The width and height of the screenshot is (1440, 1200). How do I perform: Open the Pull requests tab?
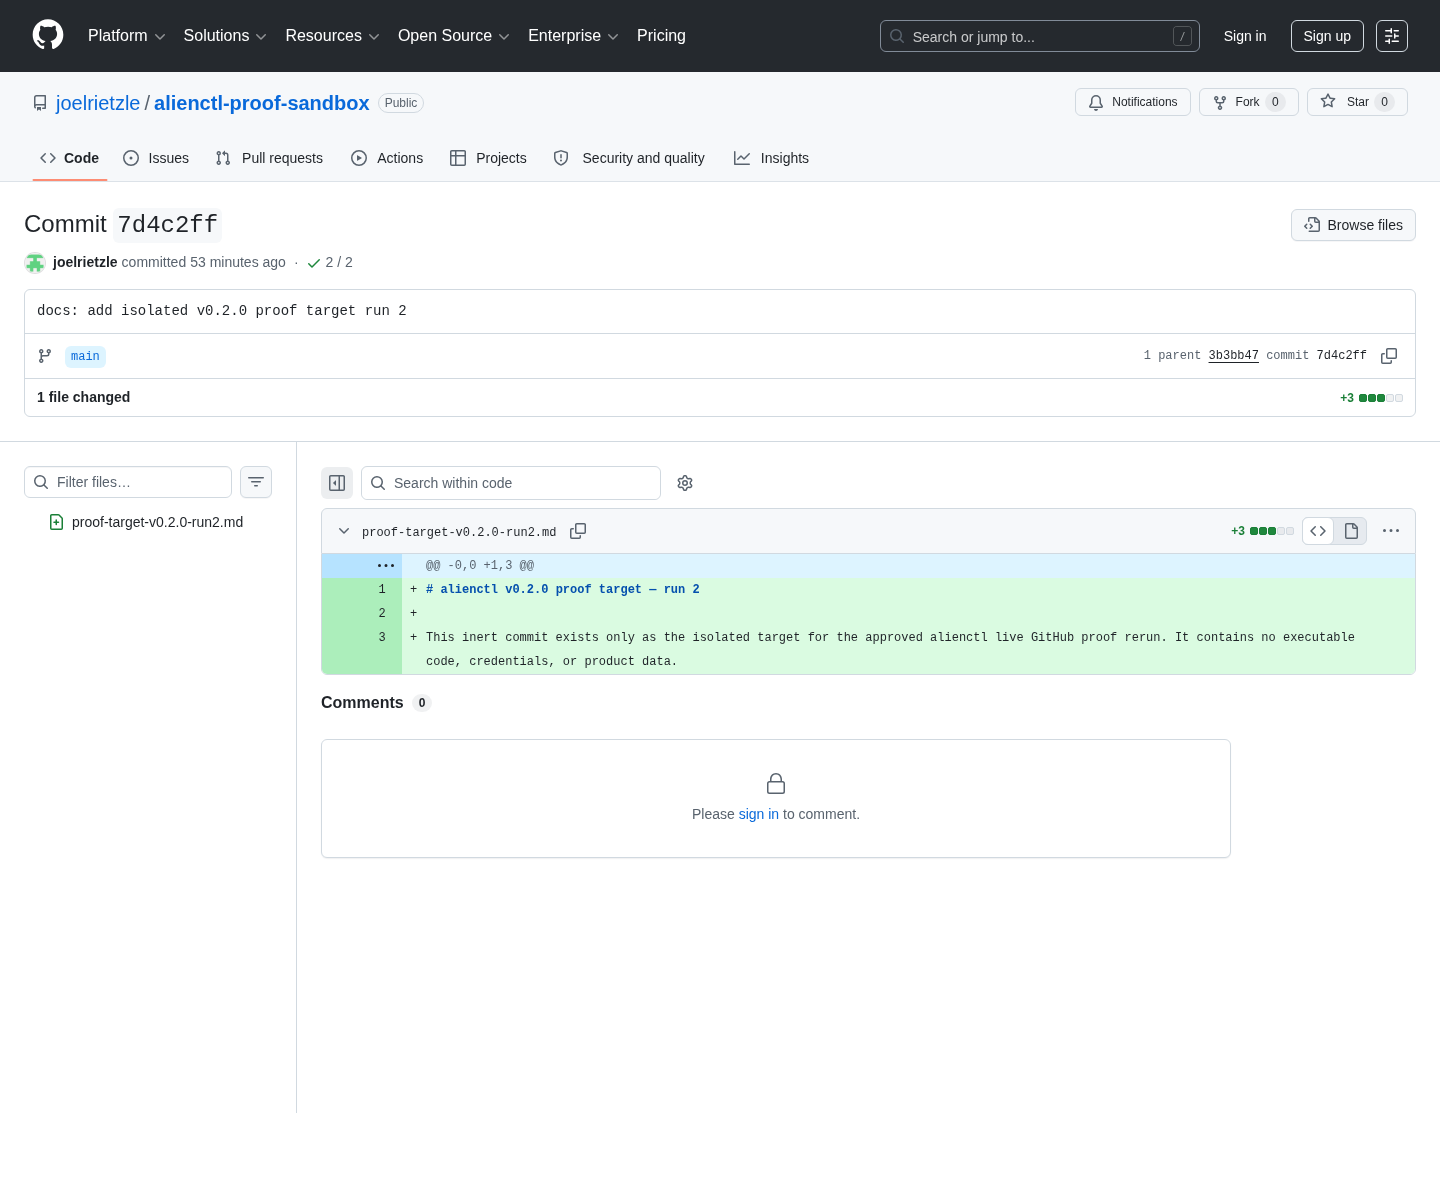point(269,158)
